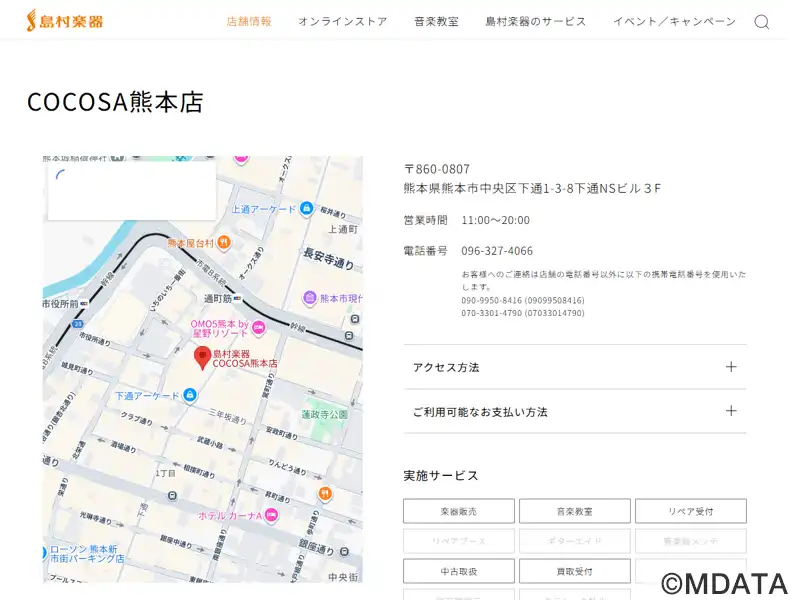Open the イベント／キャンペーン menu
800x600 pixels.
tap(674, 22)
